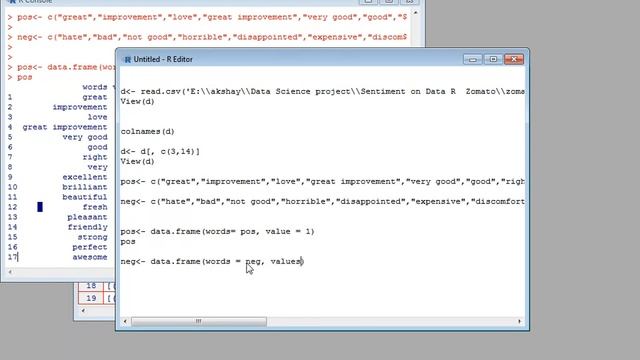
Task: Click the 'brilliant' row in R Console
Action: pyautogui.click(x=58, y=187)
